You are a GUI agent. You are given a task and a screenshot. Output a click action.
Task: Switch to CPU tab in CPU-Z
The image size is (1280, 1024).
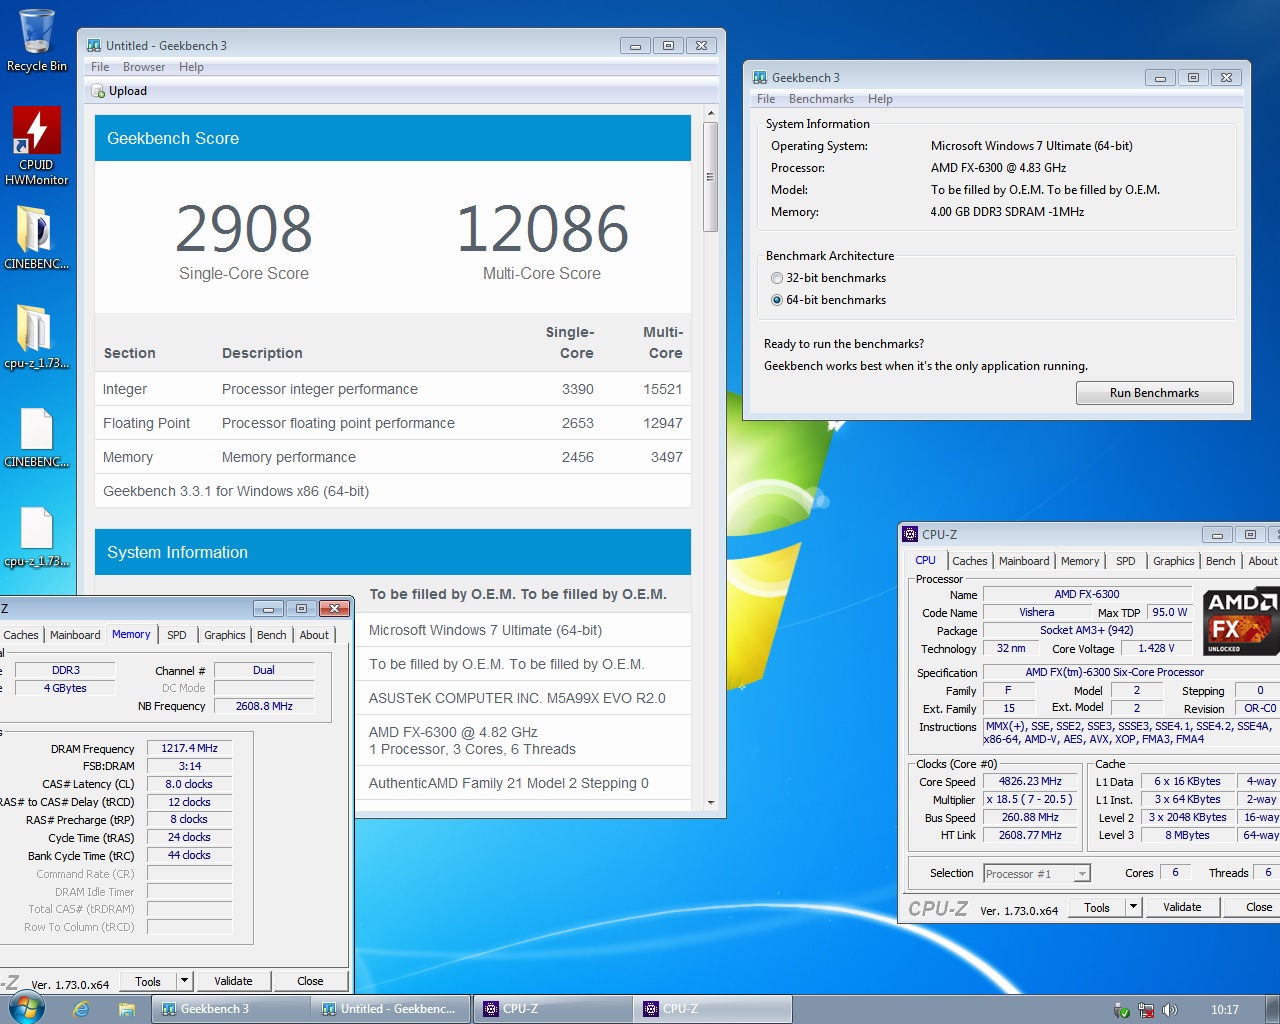coord(926,560)
